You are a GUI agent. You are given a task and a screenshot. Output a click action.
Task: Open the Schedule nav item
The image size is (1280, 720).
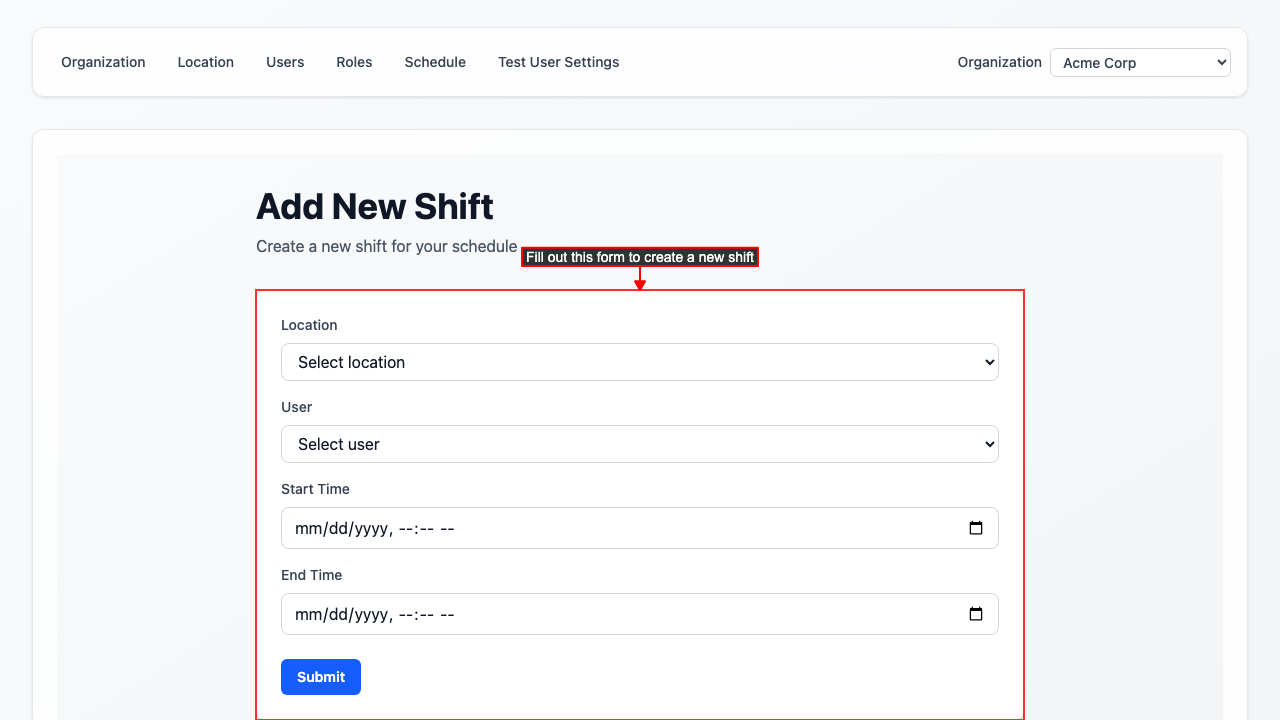435,62
